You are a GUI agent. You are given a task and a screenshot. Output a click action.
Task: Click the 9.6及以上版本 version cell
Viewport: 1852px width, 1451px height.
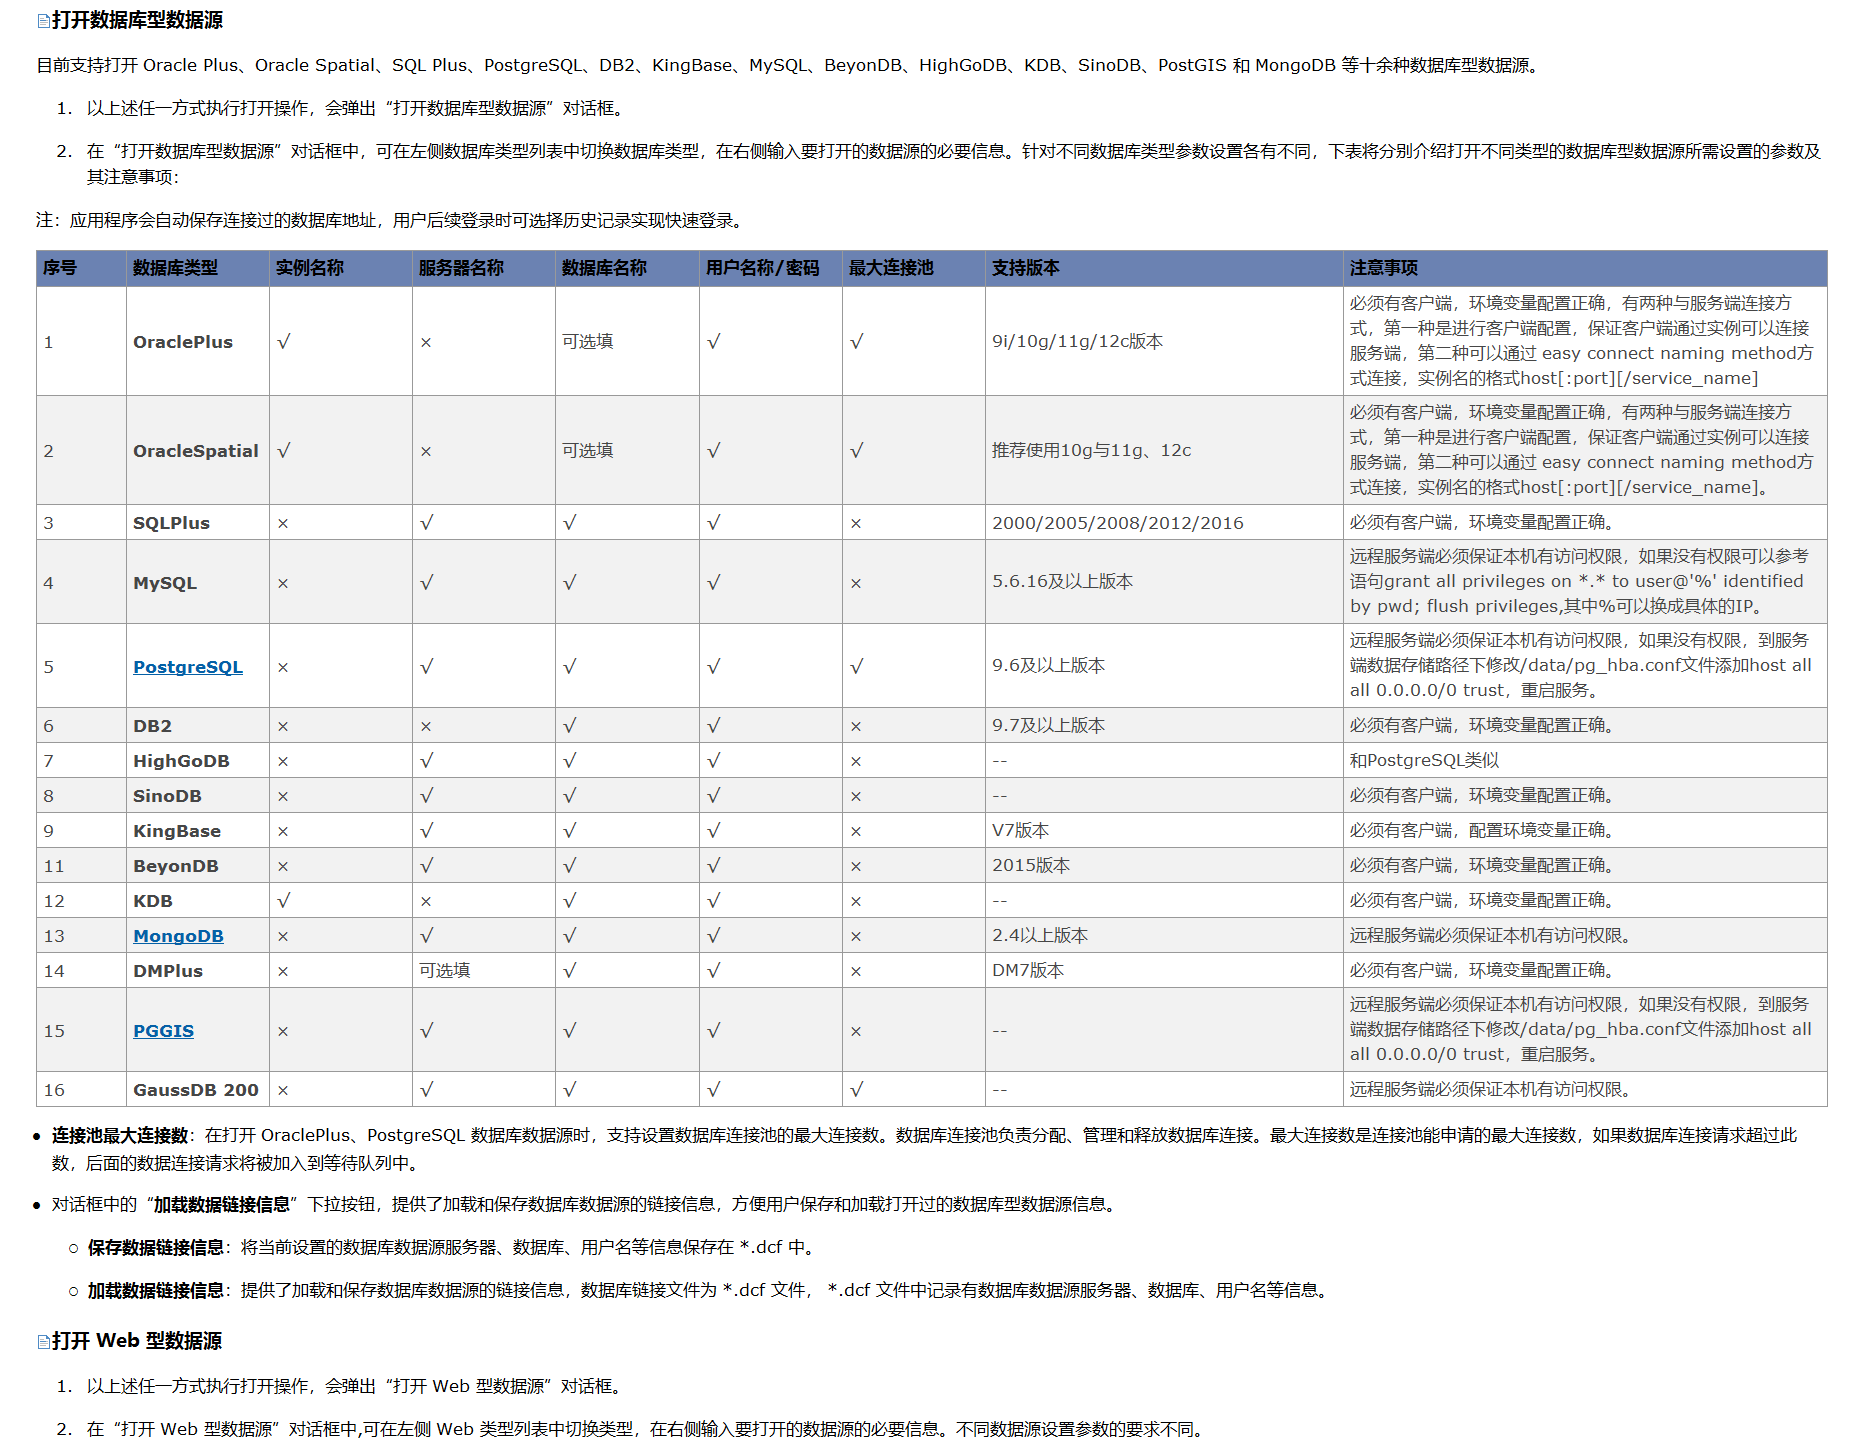[1164, 667]
